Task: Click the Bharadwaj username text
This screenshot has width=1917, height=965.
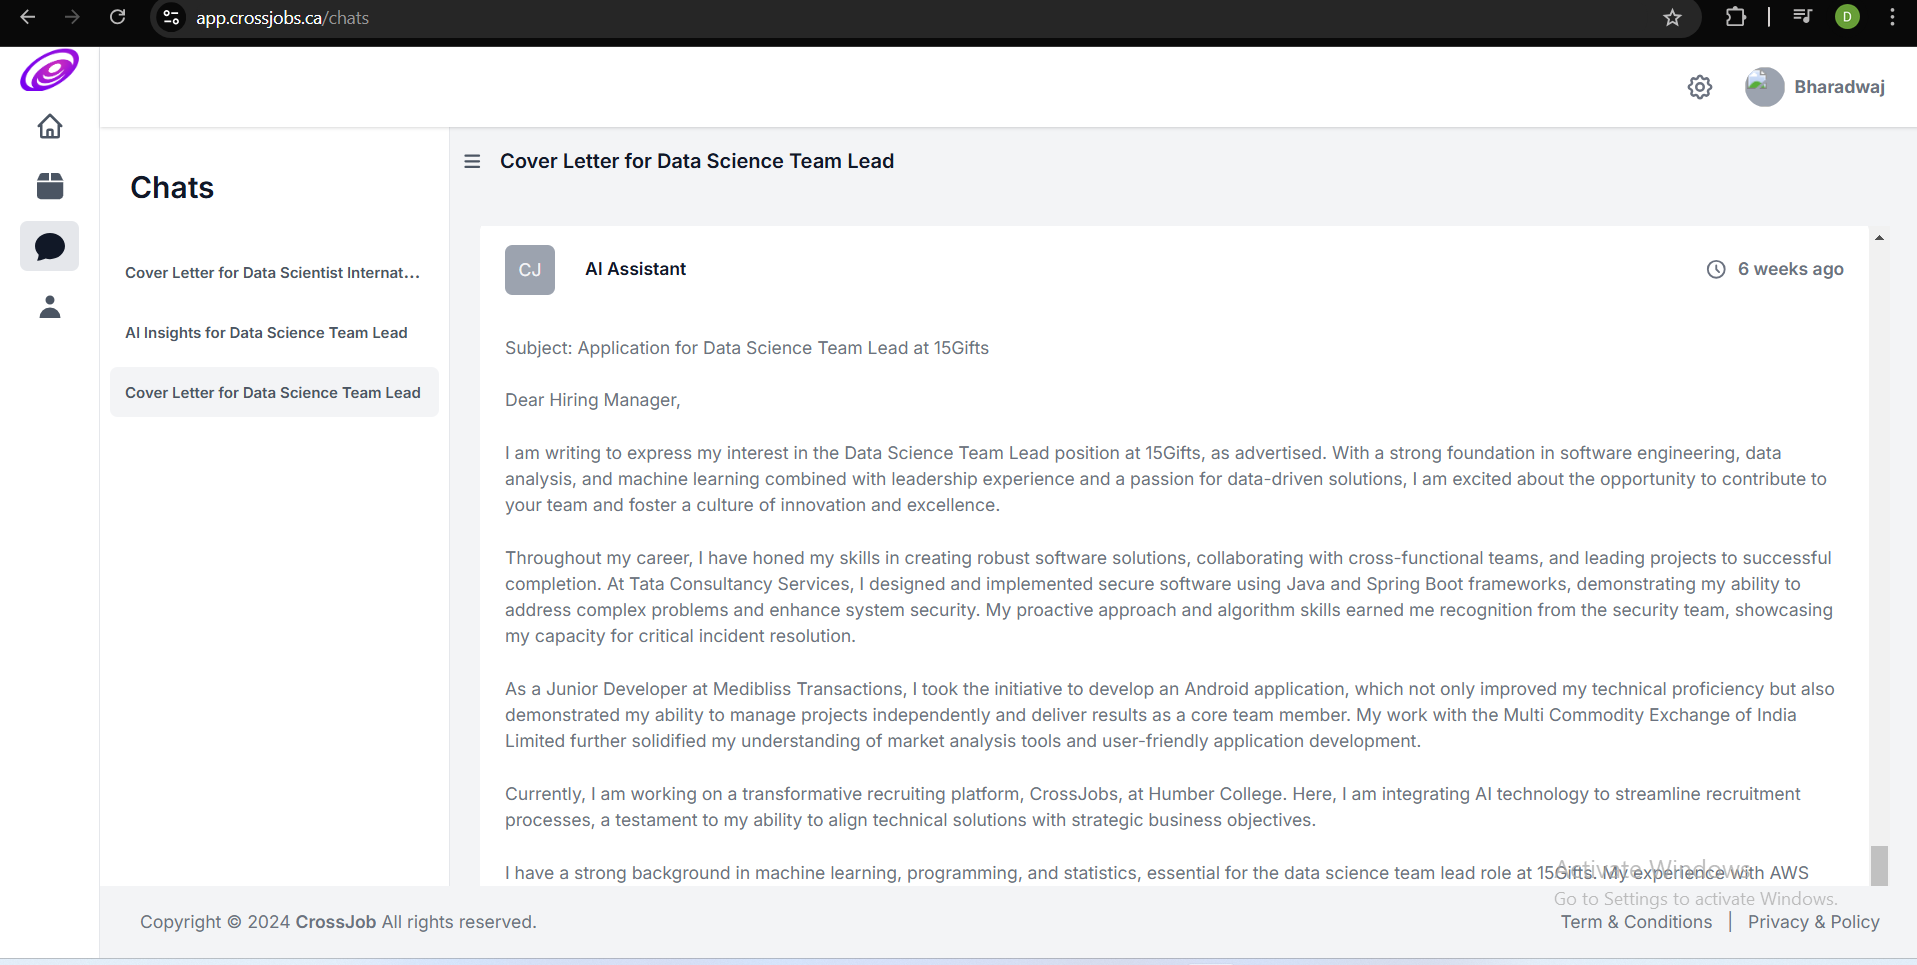Action: point(1839,87)
